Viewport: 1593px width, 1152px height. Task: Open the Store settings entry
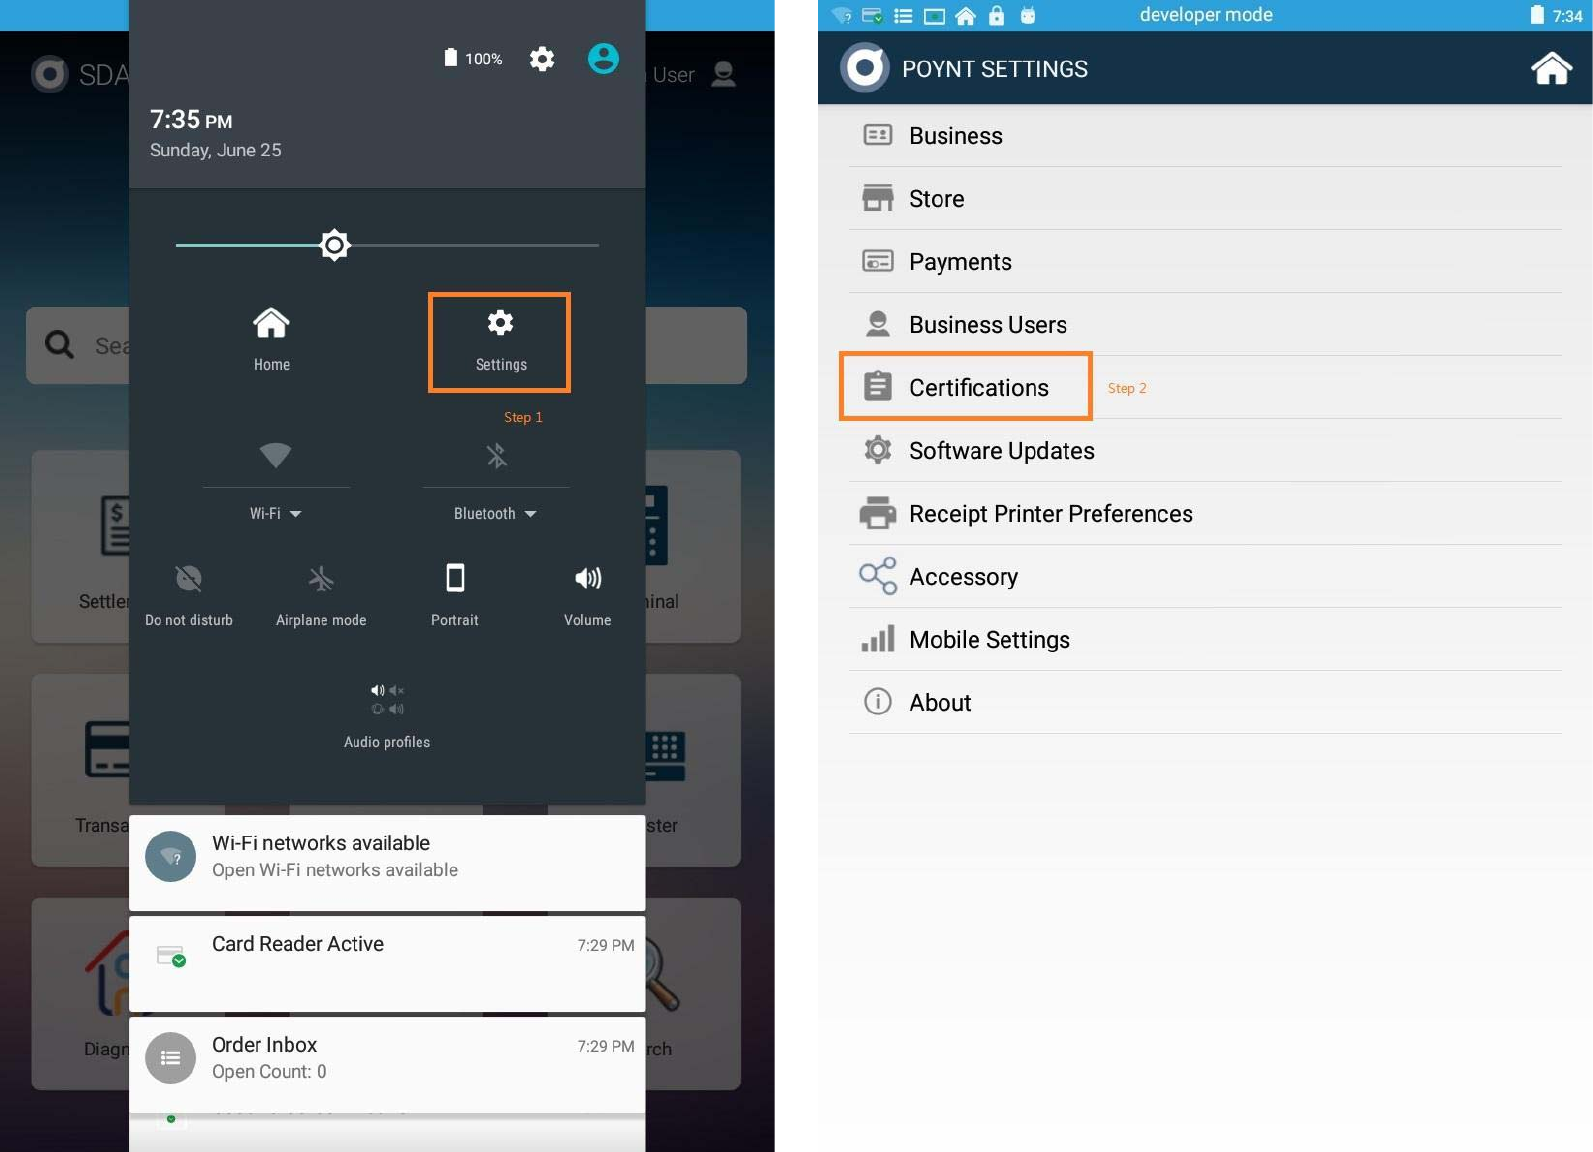[x=1205, y=199]
